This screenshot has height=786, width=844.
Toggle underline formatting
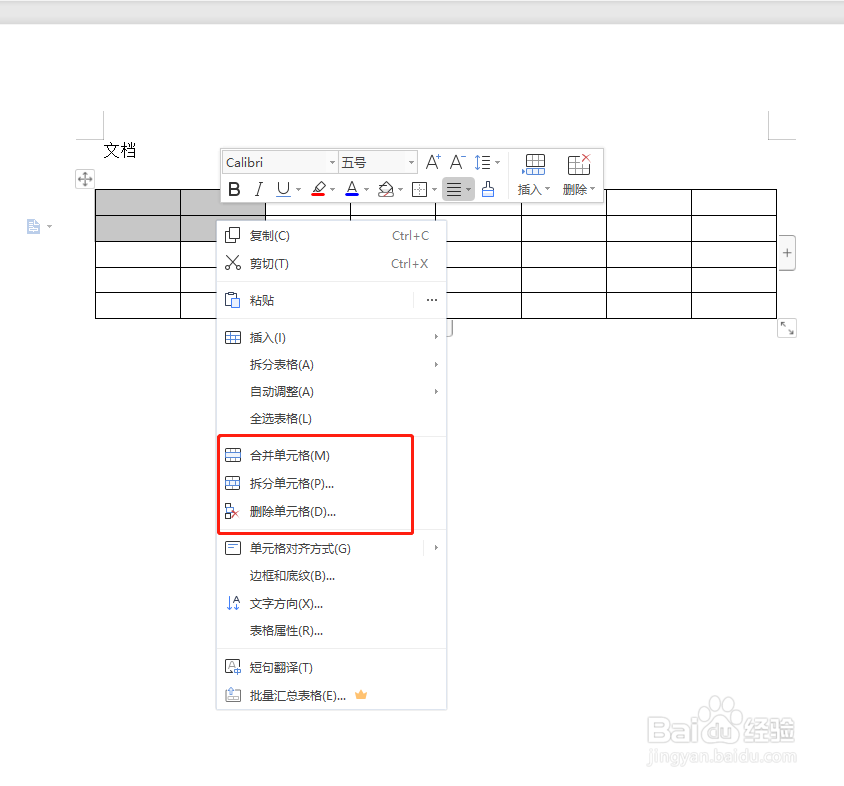(284, 189)
